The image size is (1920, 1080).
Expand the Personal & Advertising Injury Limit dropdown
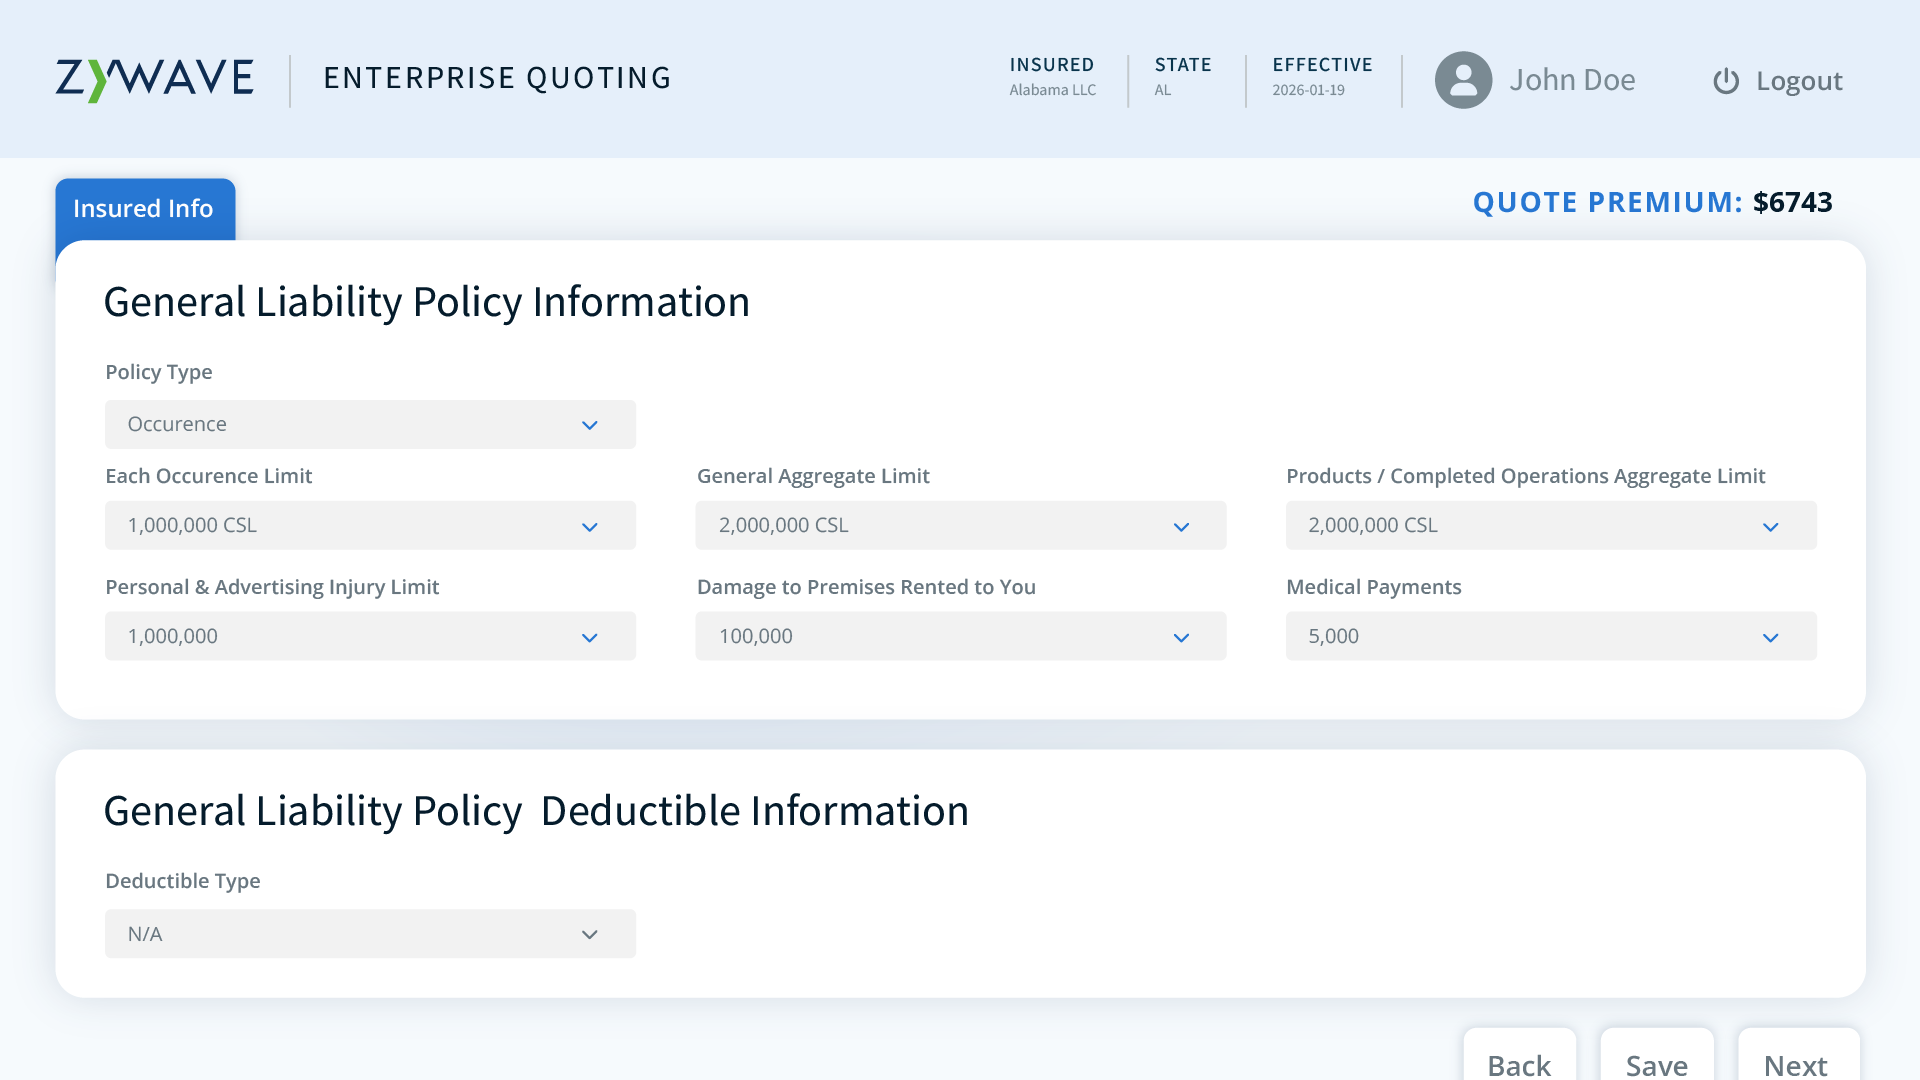pyautogui.click(x=370, y=636)
